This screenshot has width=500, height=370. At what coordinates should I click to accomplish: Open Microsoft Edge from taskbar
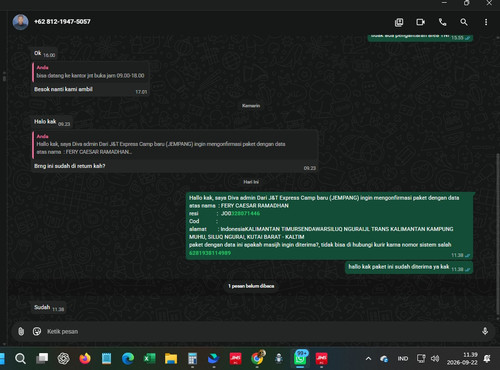click(x=128, y=359)
